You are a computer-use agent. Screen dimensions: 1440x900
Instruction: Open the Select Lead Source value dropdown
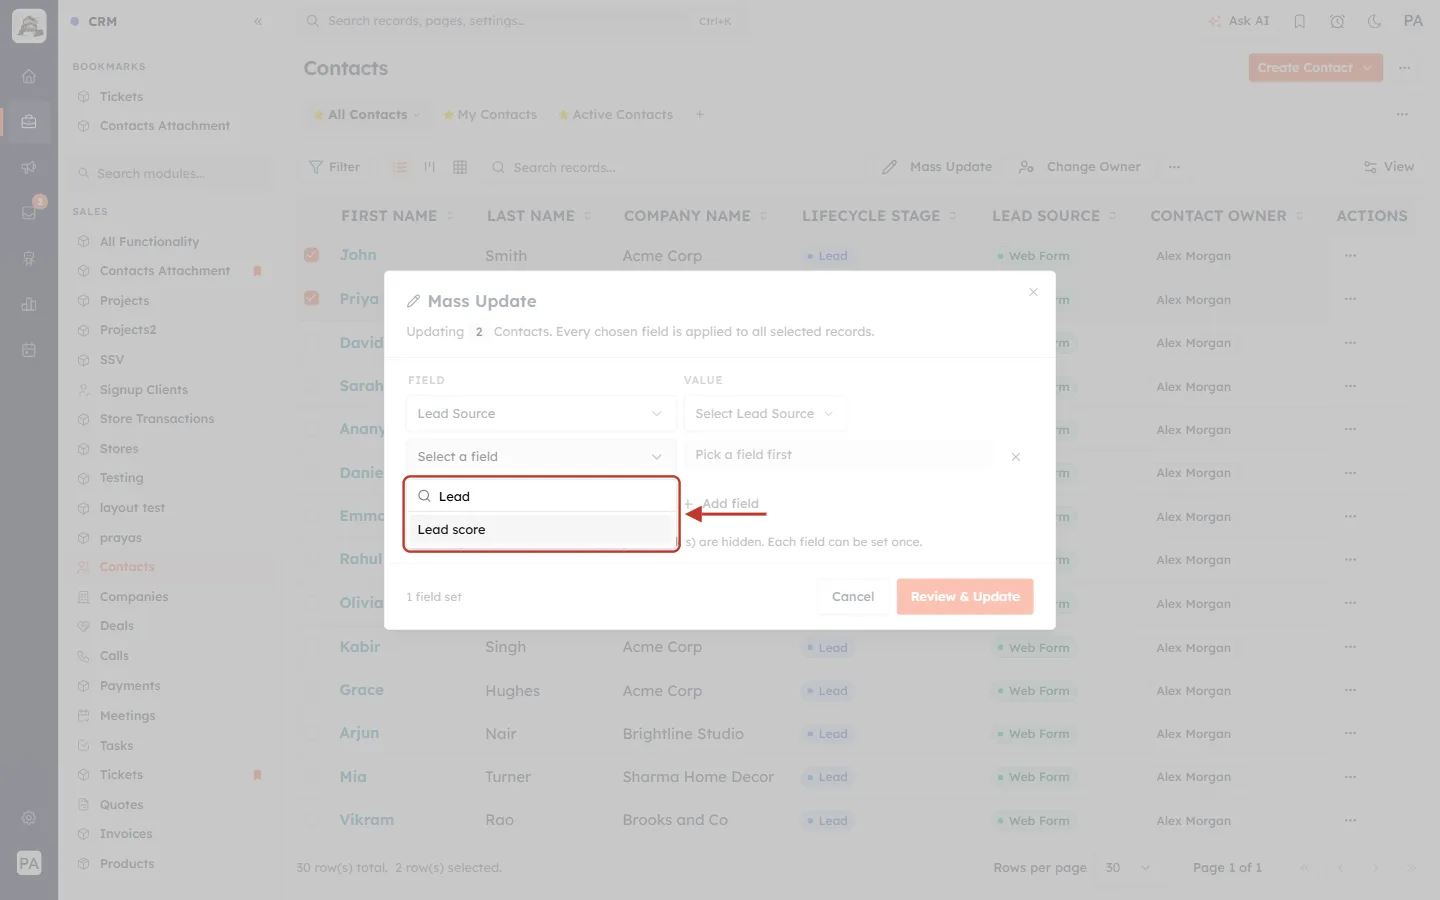click(764, 414)
